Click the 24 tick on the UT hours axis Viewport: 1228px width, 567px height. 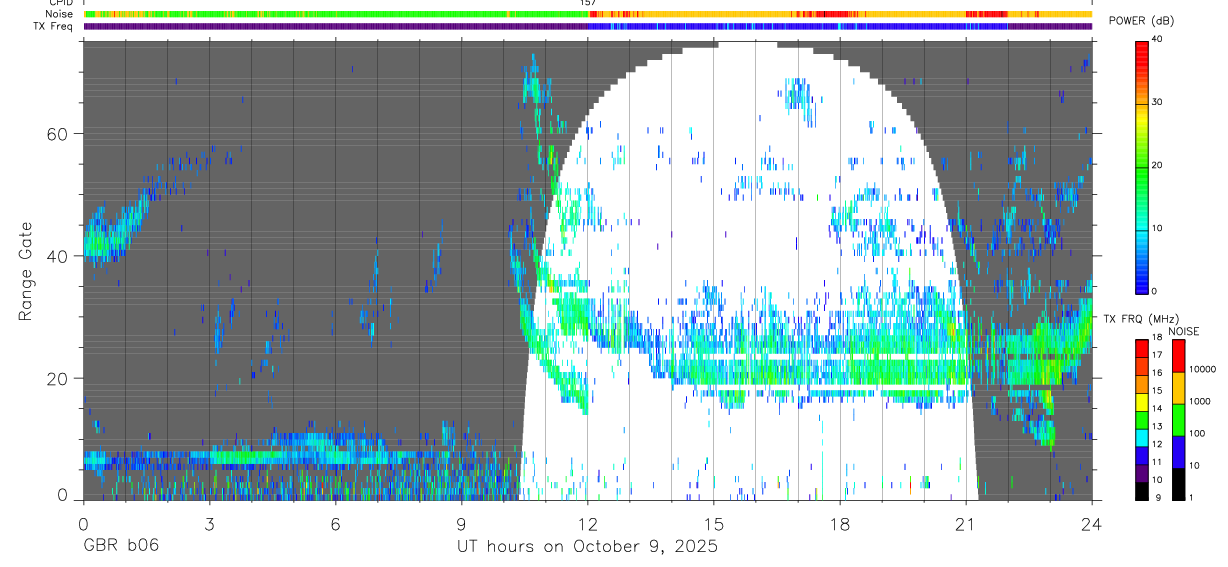(x=1092, y=524)
